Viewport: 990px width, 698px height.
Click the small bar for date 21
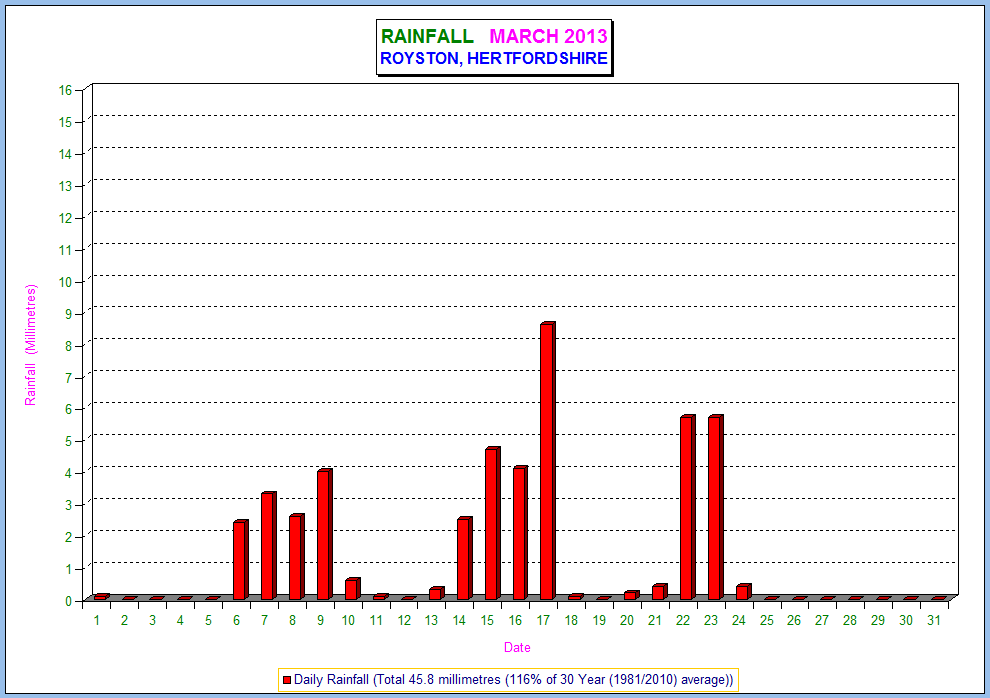660,592
